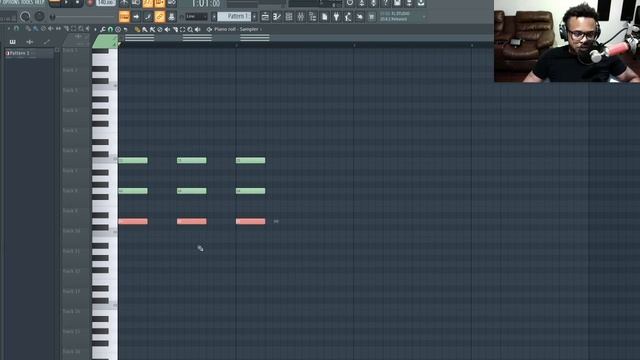This screenshot has width=640, height=360.
Task: Open the Piano roll window button
Action: click(x=277, y=16)
